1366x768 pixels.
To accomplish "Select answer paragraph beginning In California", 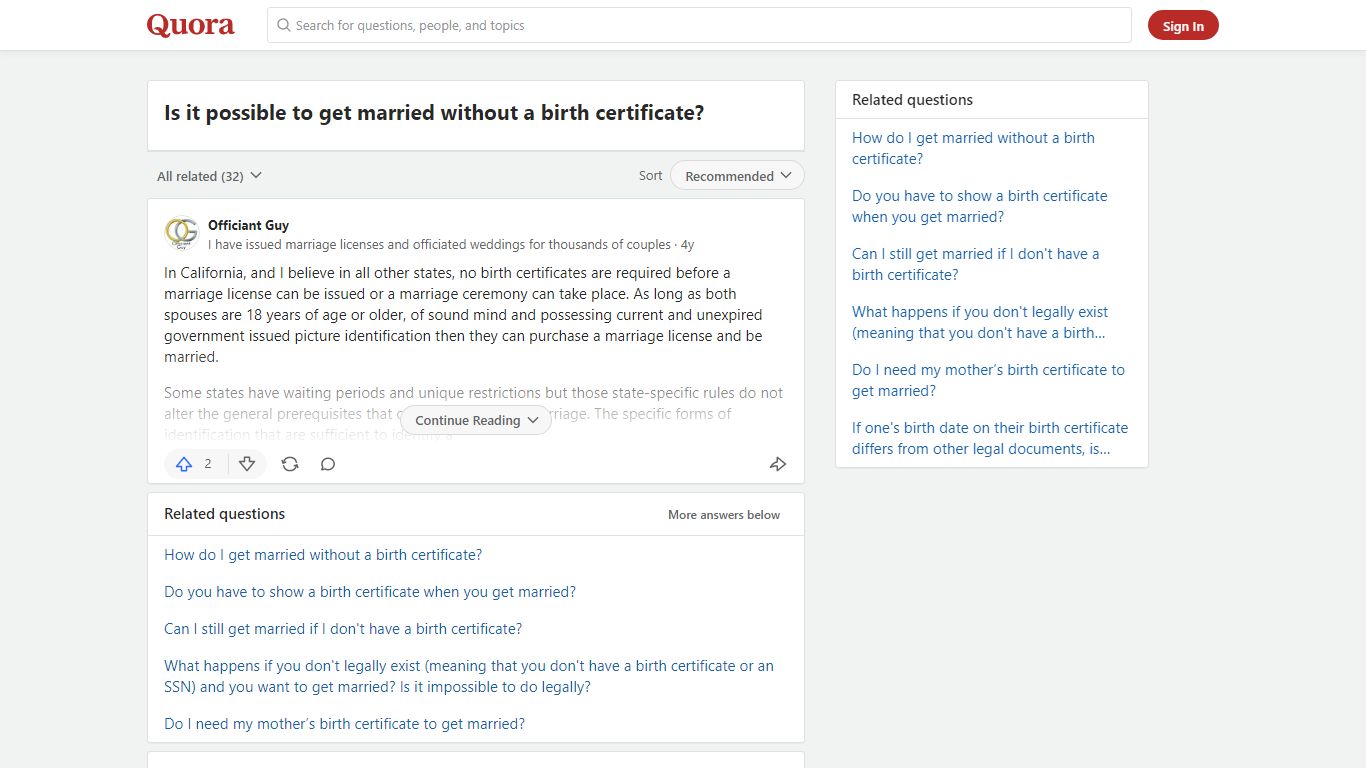I will 464,314.
